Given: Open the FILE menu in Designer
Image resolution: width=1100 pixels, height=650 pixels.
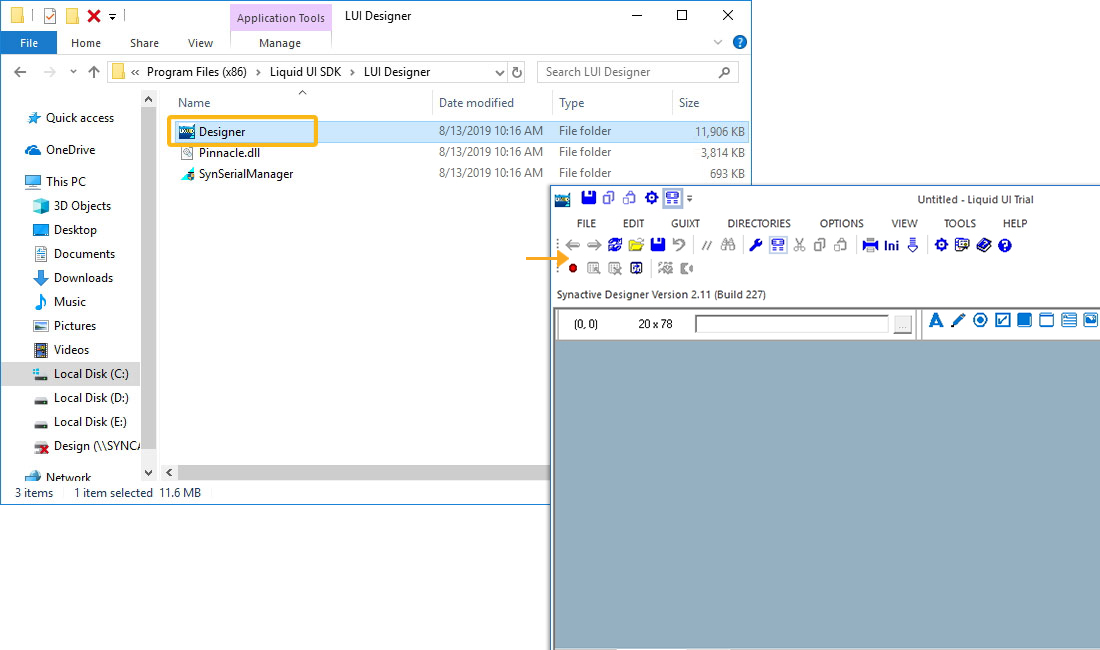Looking at the screenshot, I should tap(586, 223).
